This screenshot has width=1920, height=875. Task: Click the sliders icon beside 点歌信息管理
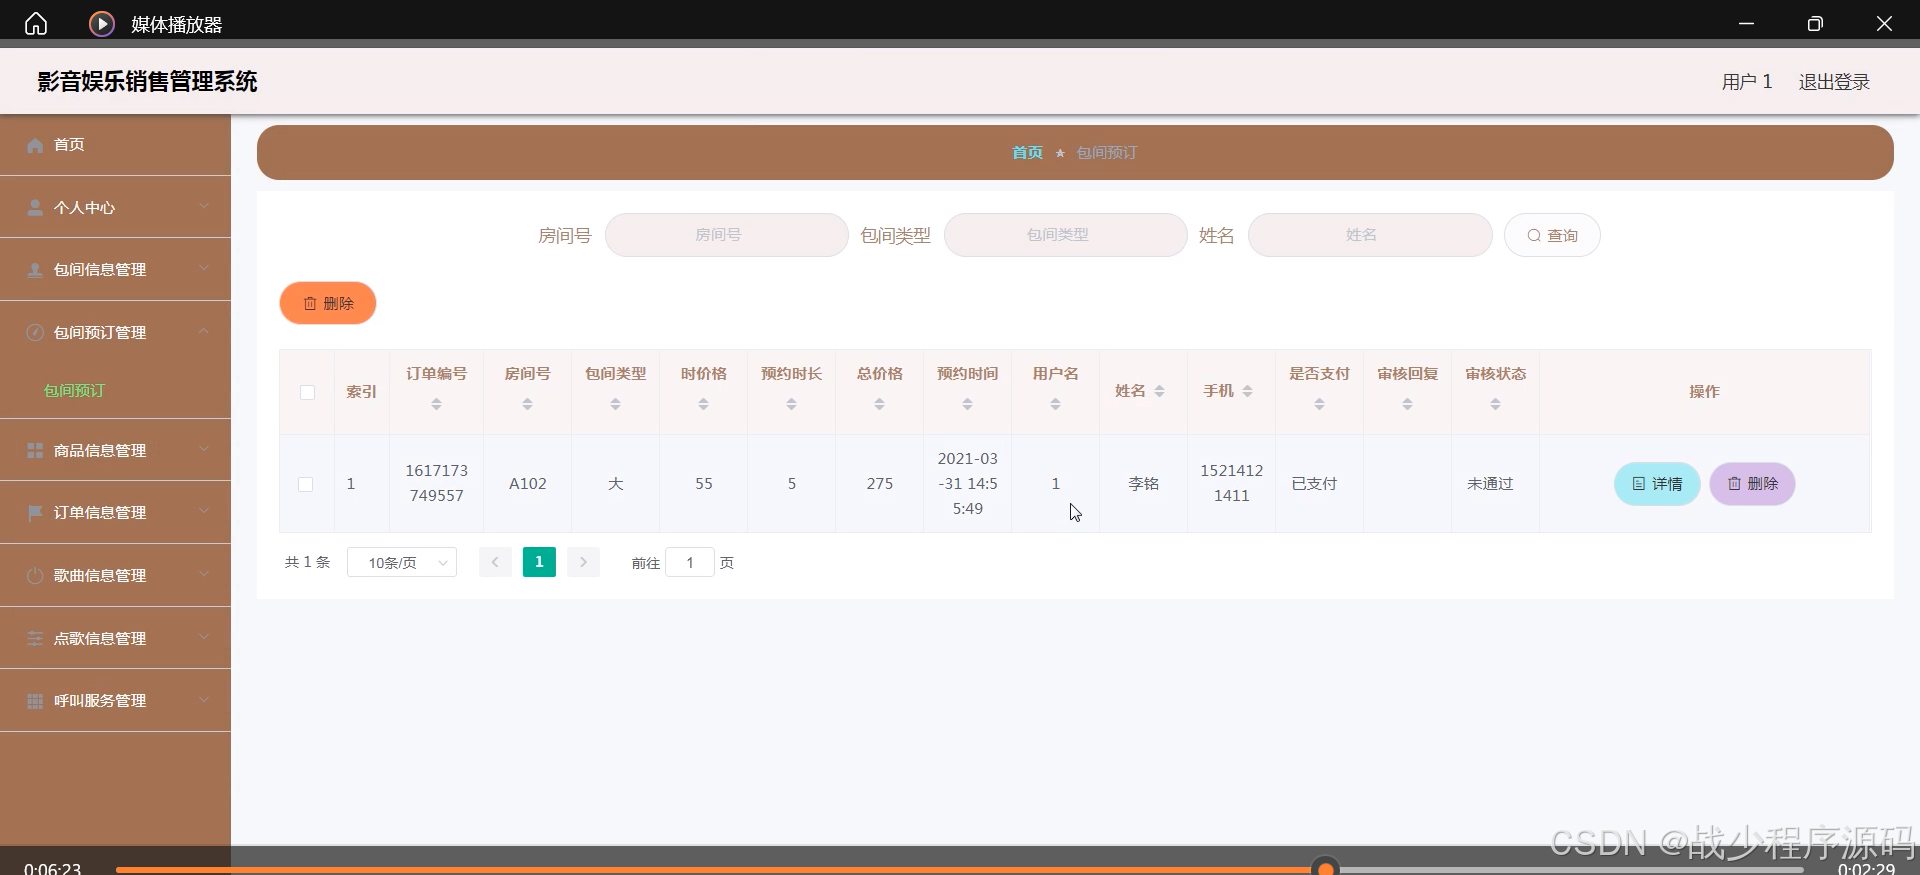[x=35, y=638]
